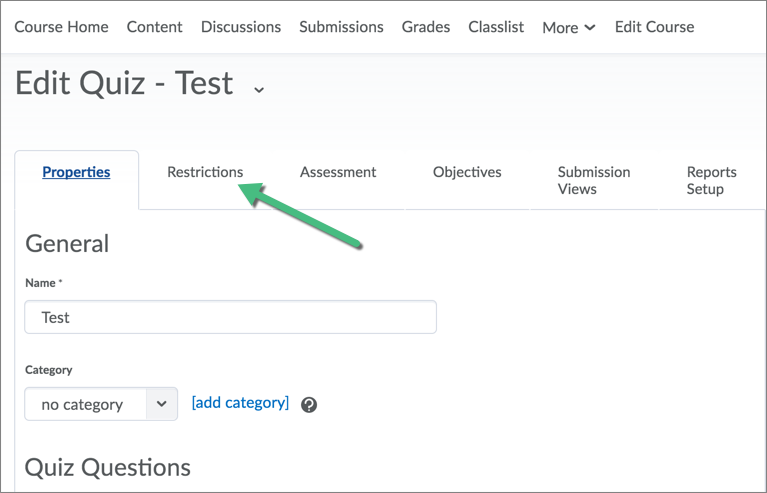Switch to the Assessment tab
This screenshot has height=493, width=767.
coord(338,172)
